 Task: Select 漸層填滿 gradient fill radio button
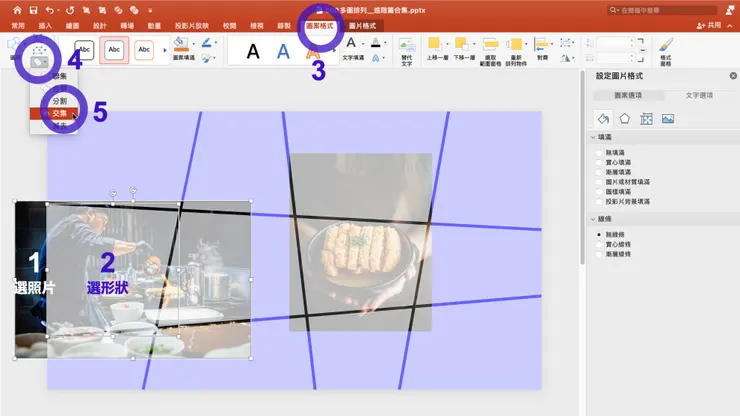599,172
